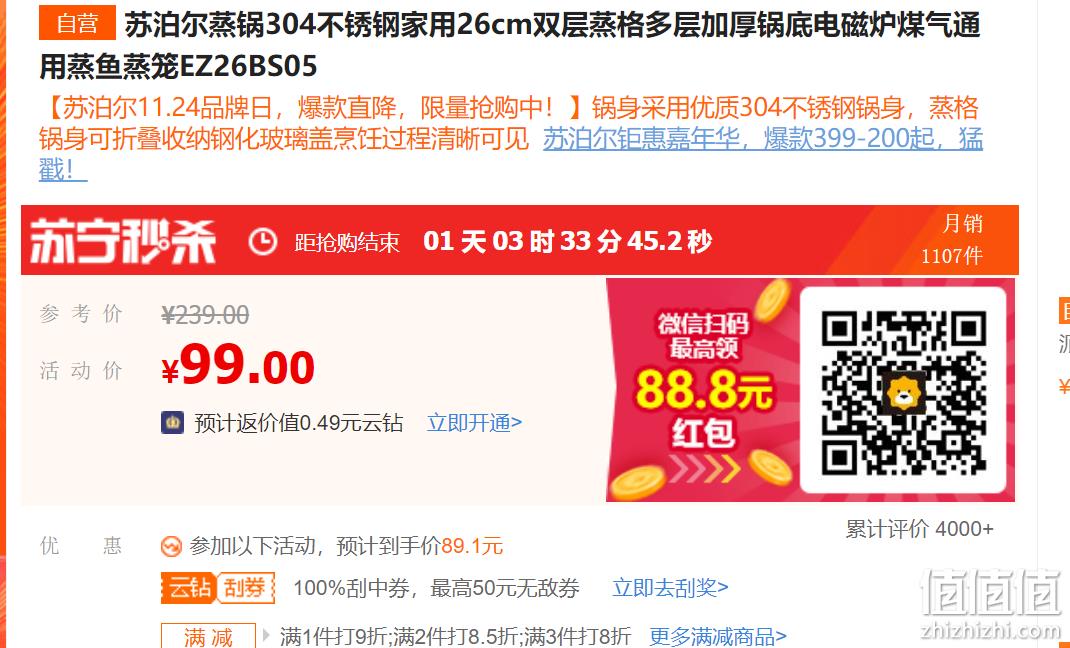The image size is (1070, 648).
Task: Open the 立即去刮奖> link
Action: pyautogui.click(x=670, y=587)
